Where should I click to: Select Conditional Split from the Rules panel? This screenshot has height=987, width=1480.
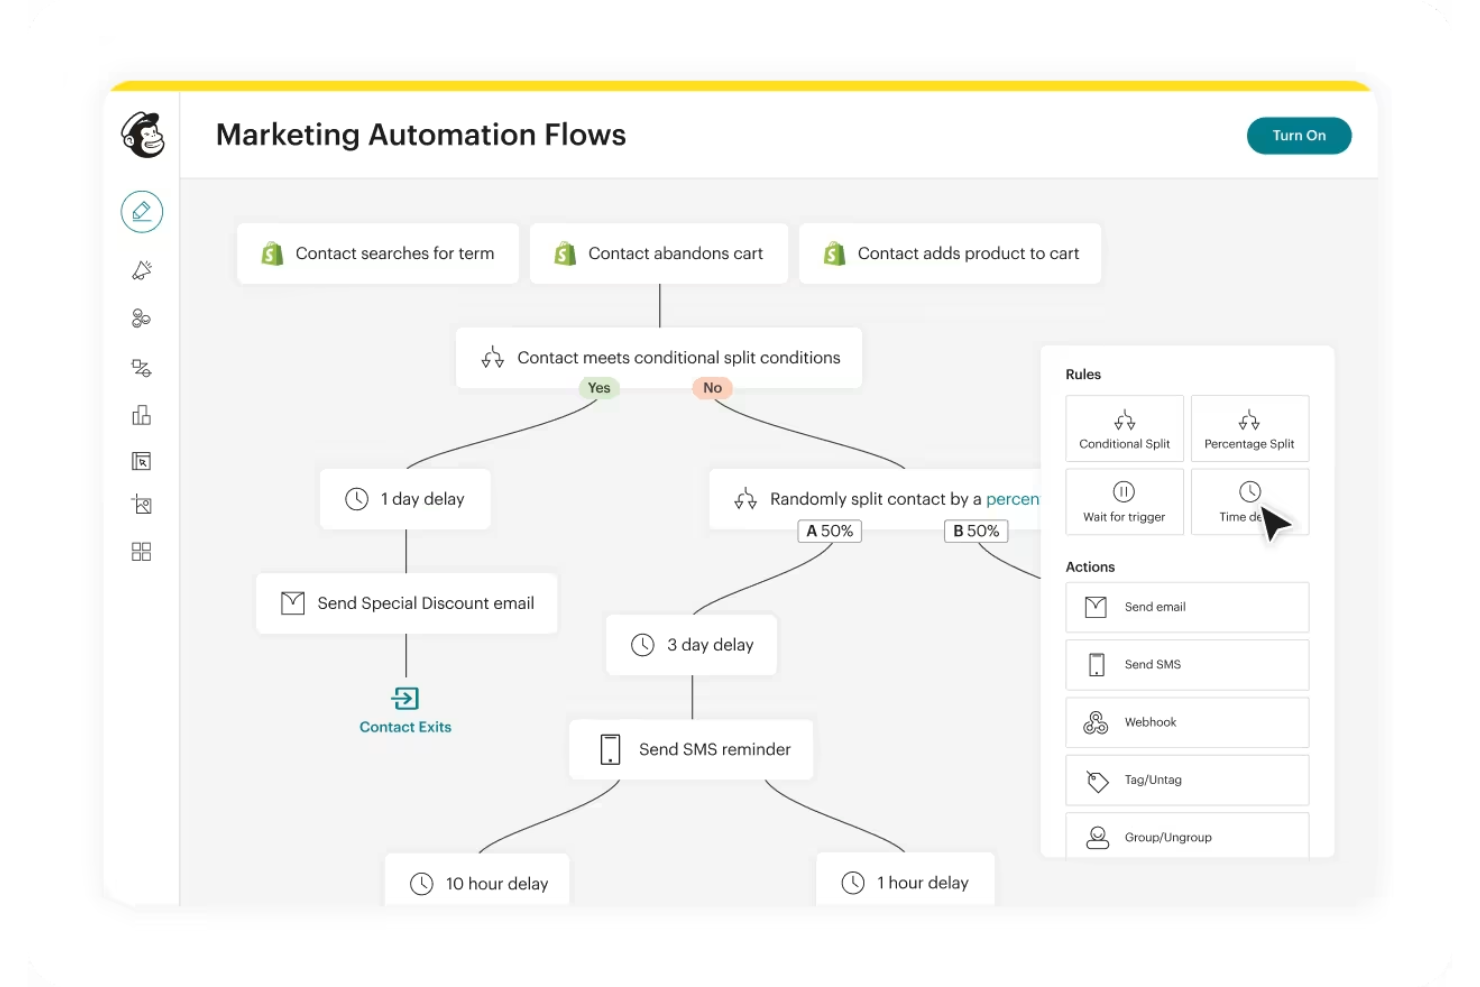pyautogui.click(x=1124, y=428)
